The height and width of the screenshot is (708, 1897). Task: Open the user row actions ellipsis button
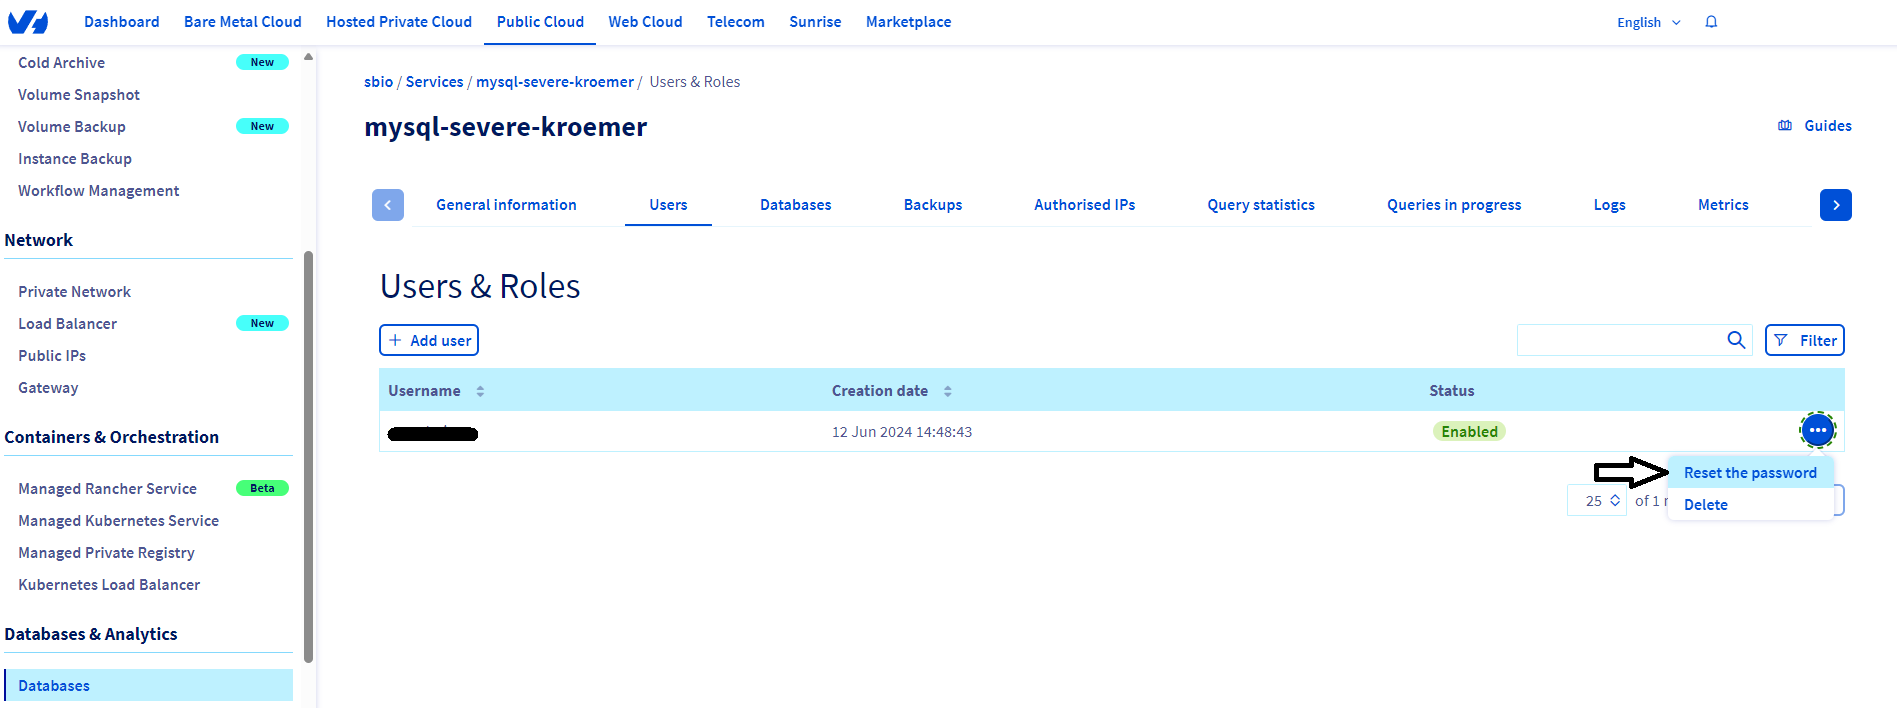pyautogui.click(x=1817, y=431)
